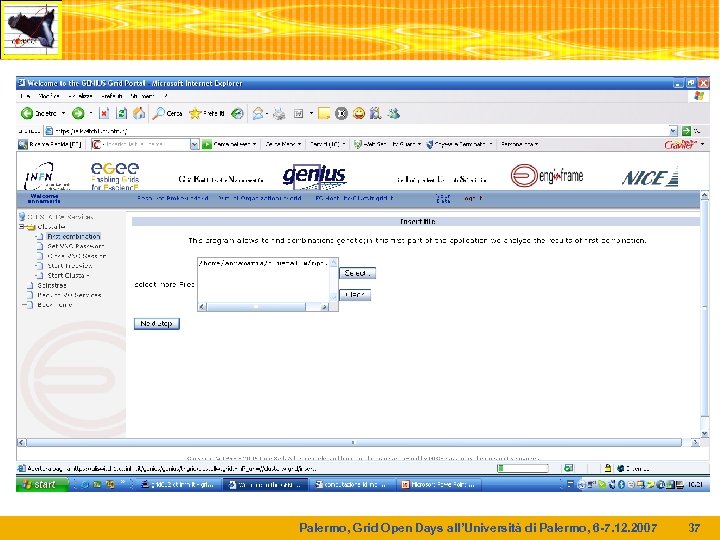Click the Welcome username link in blue bar
The height and width of the screenshot is (540, 720).
coord(44,199)
